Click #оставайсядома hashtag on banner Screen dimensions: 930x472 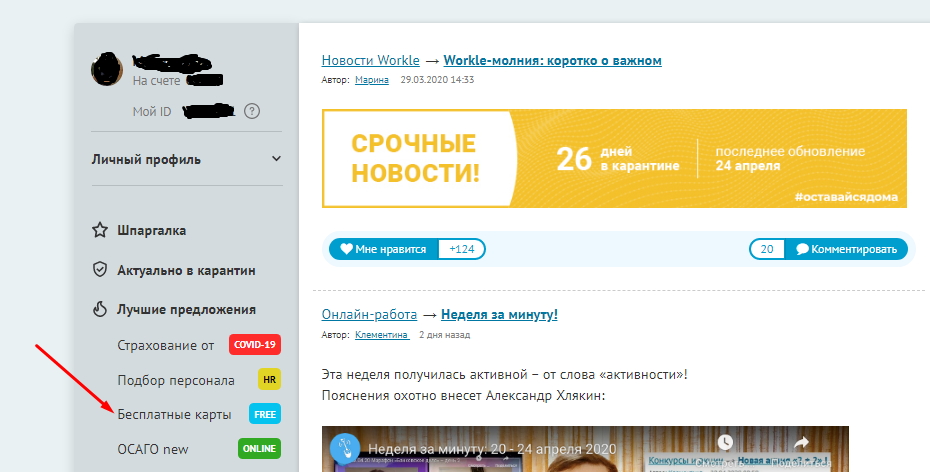846,197
